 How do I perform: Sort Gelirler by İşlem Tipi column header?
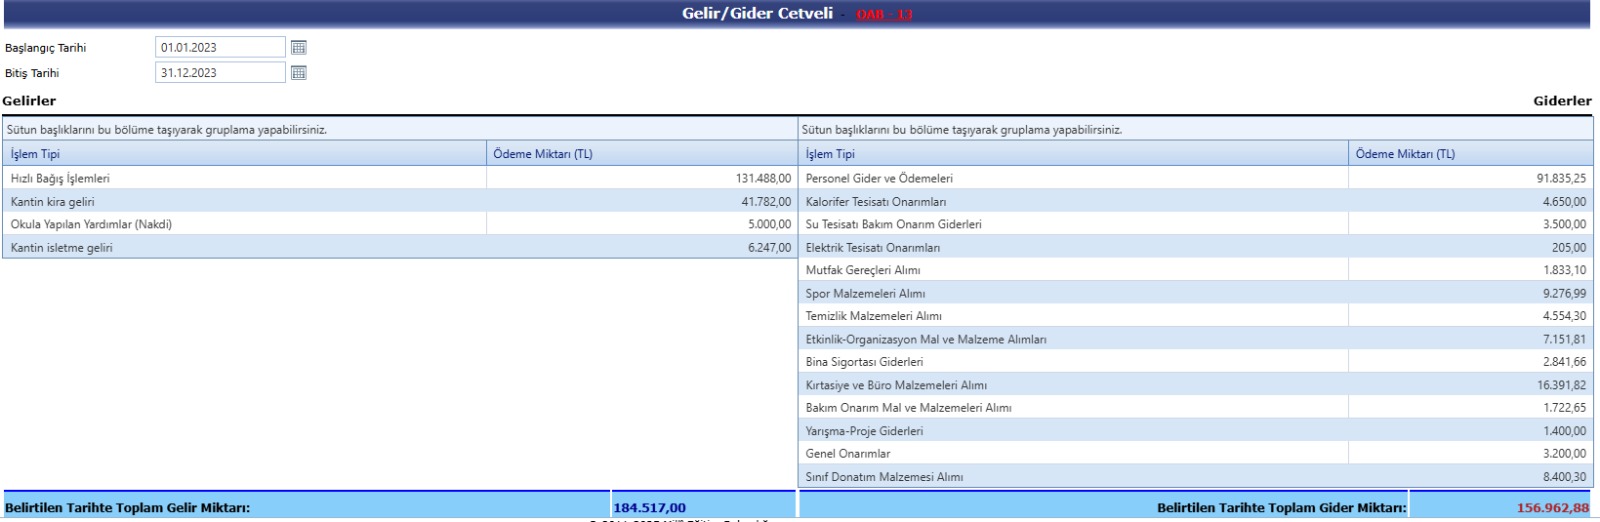pos(36,154)
